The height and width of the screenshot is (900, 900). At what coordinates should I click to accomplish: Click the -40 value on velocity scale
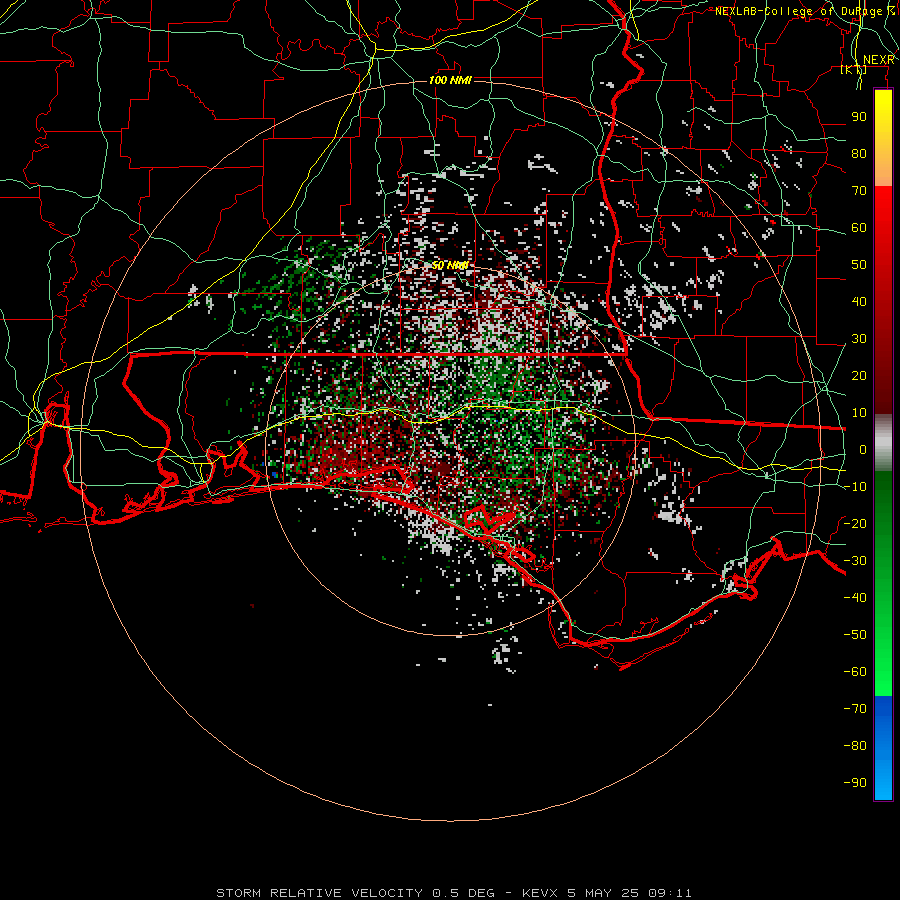(855, 598)
